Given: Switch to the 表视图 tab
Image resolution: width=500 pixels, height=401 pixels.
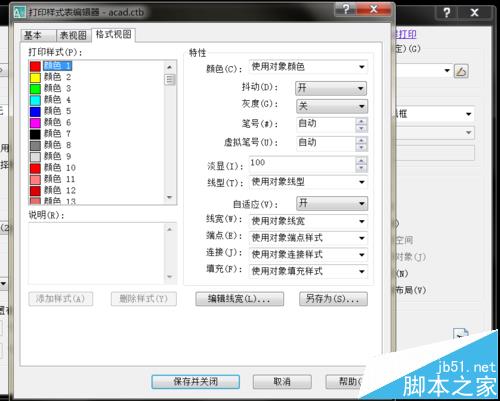Looking at the screenshot, I should pyautogui.click(x=73, y=35).
